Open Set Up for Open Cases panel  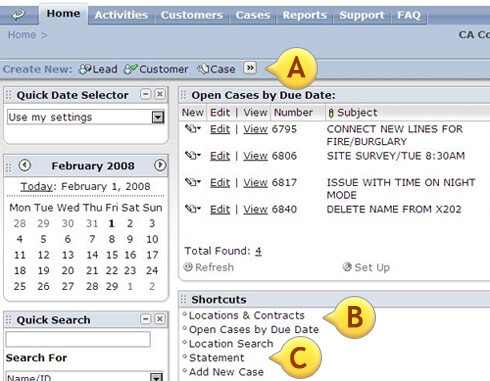366,267
